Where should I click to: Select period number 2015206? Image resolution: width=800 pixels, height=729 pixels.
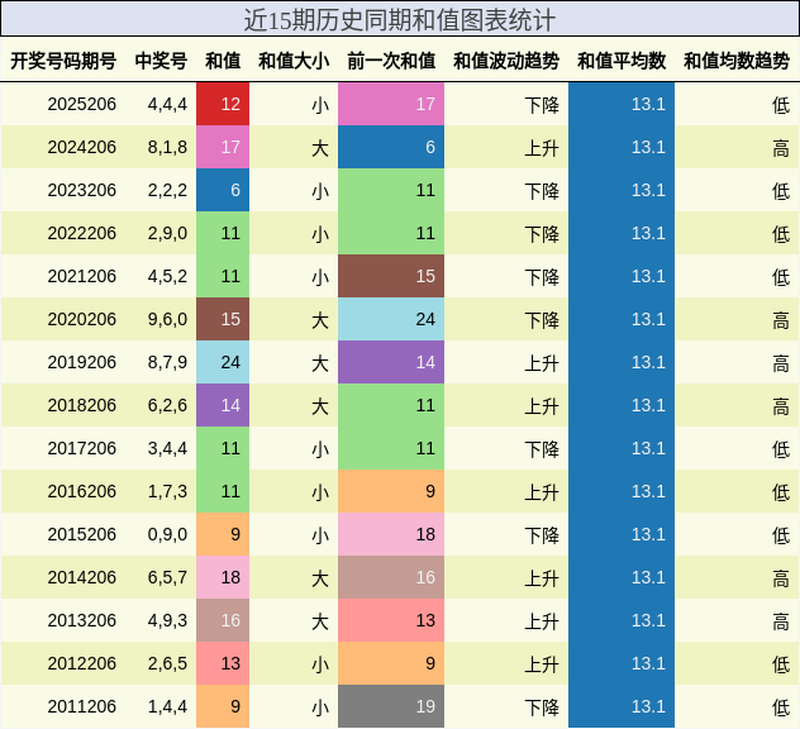(82, 534)
